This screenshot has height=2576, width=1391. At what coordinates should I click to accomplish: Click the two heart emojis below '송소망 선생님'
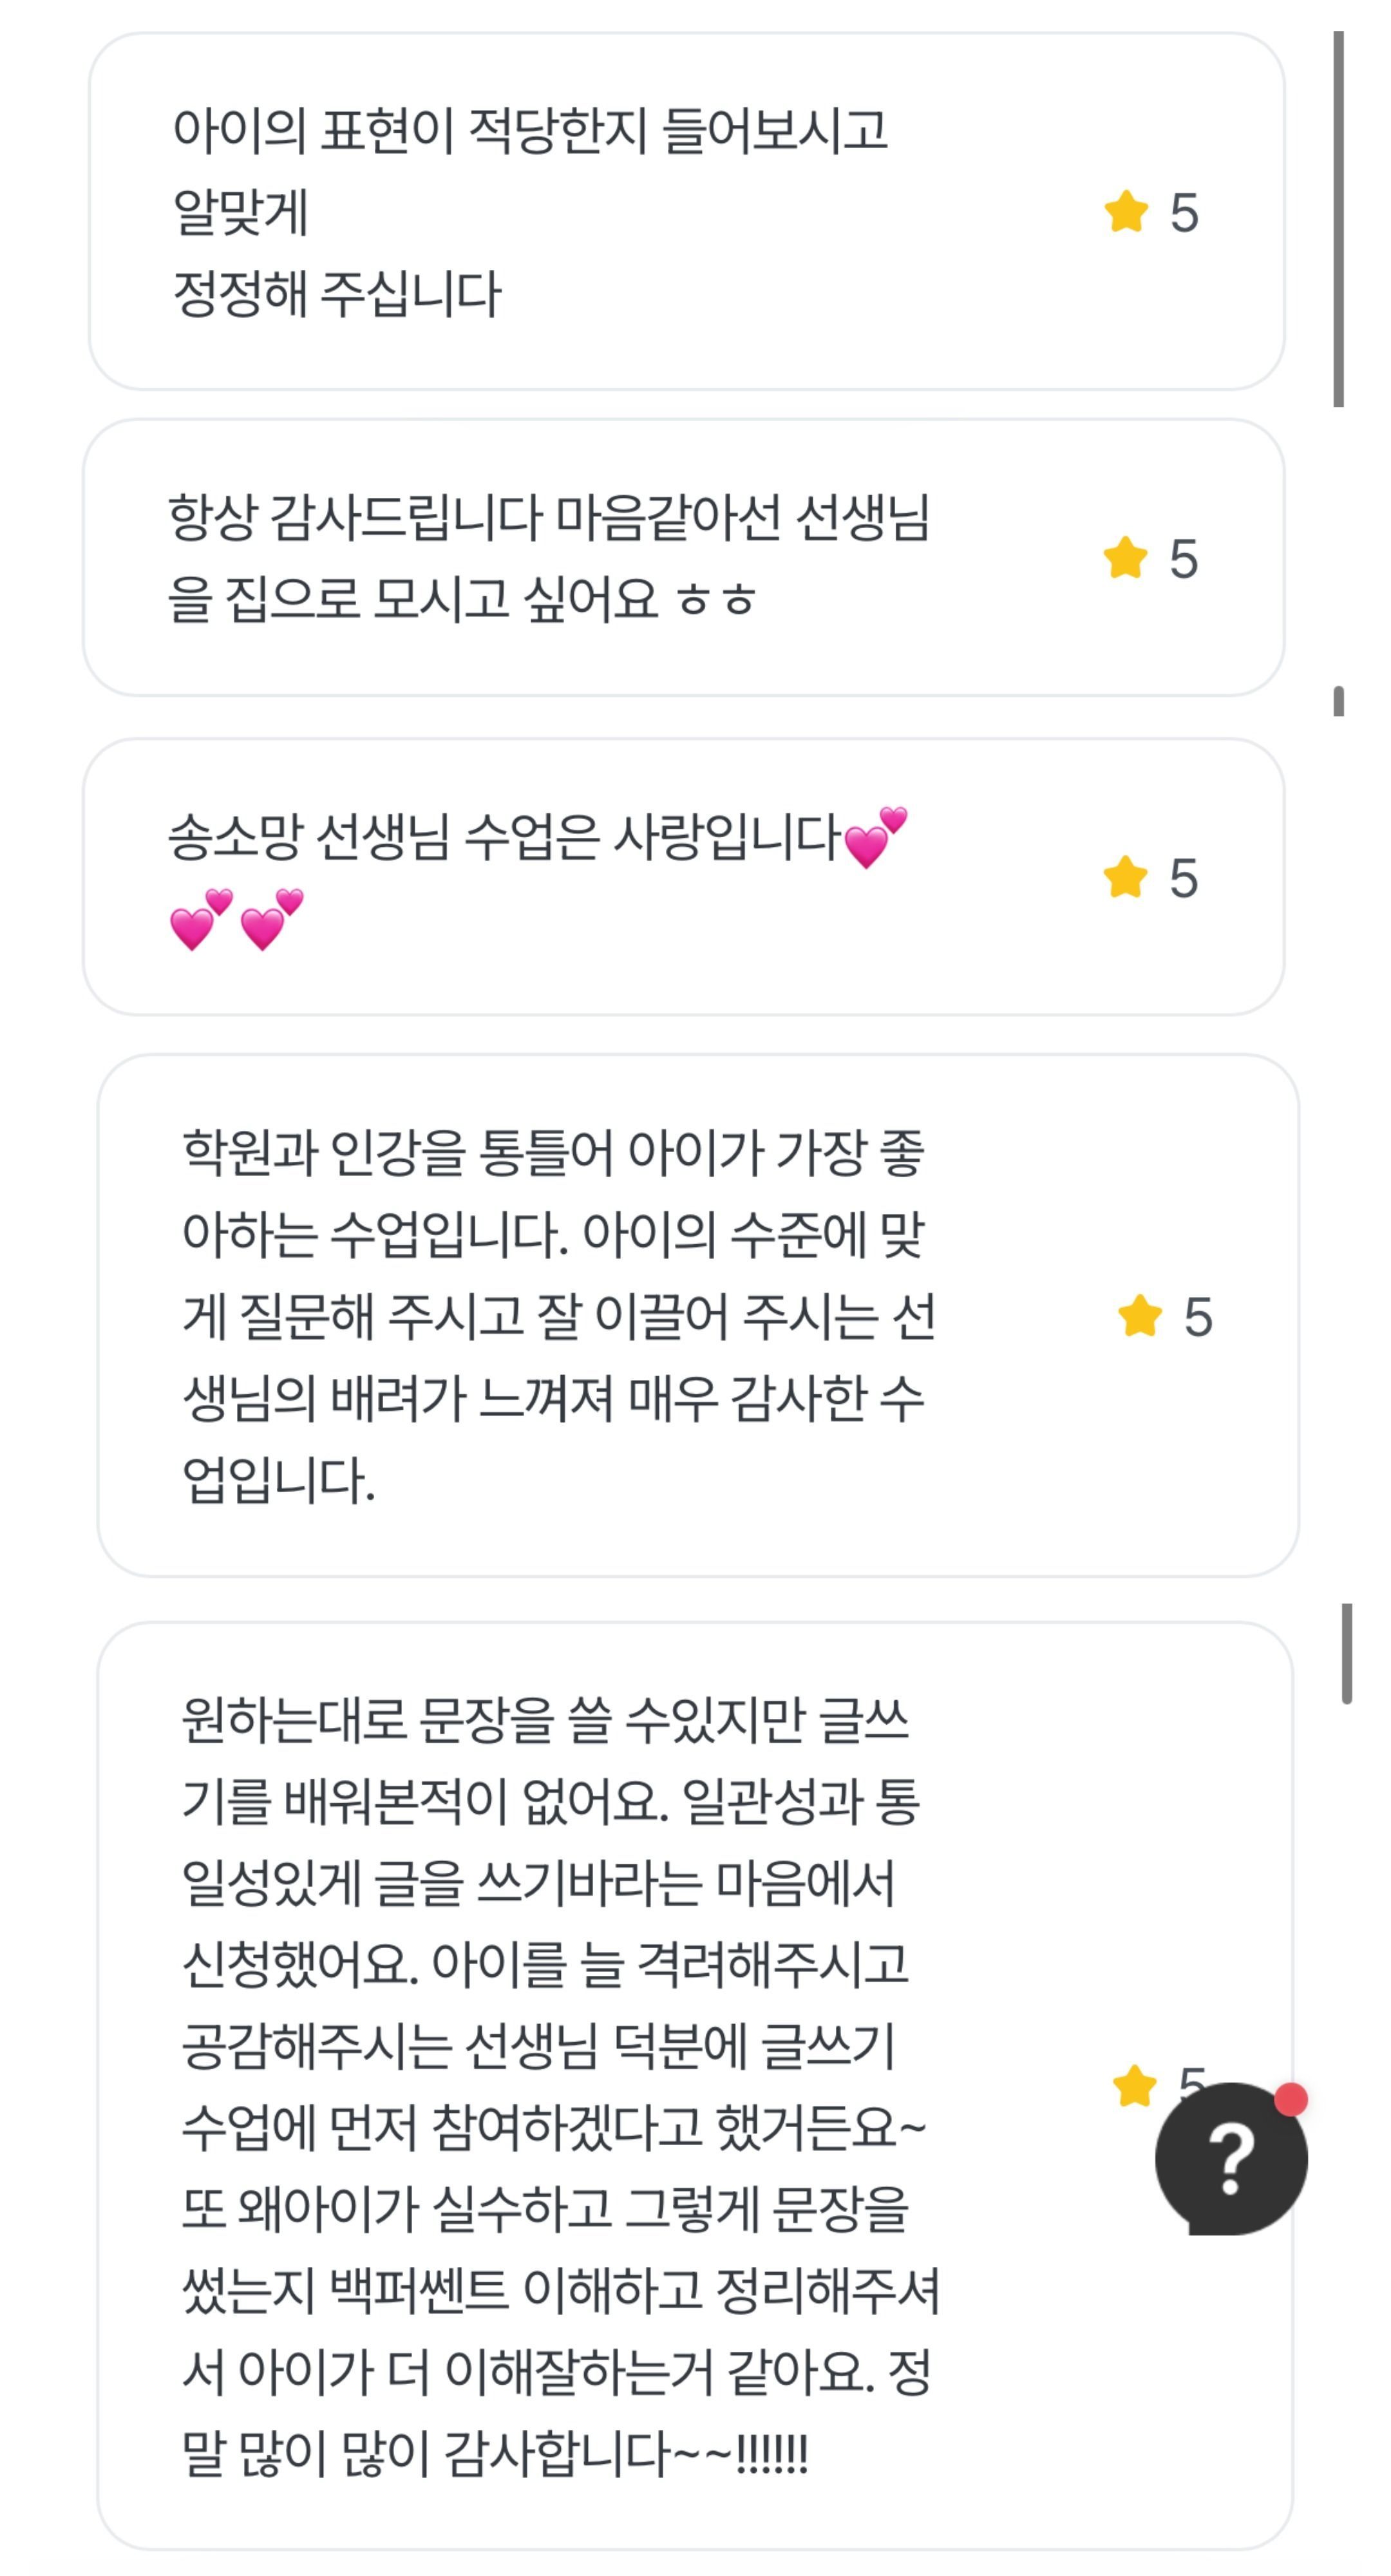(237, 919)
